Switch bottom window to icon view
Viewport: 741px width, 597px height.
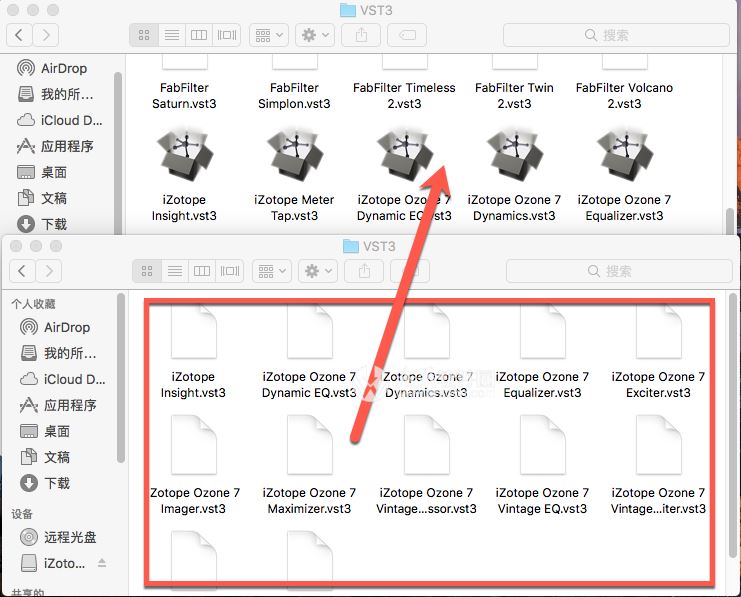[147, 271]
